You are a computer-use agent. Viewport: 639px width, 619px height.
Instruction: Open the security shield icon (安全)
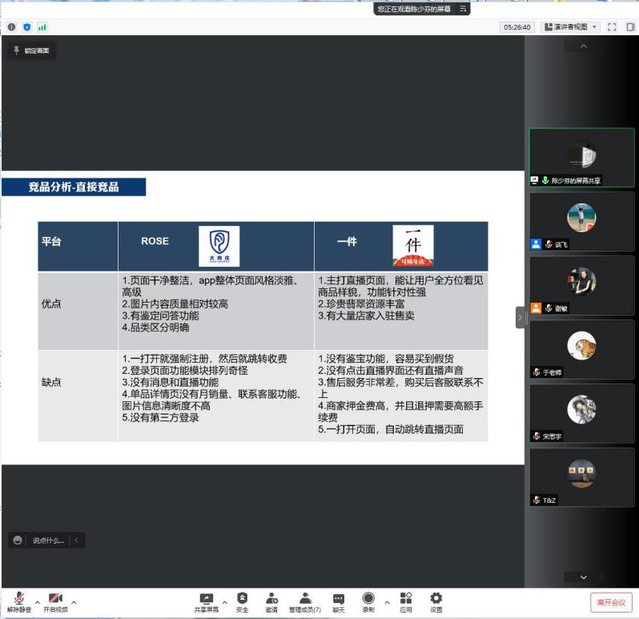pos(242,599)
